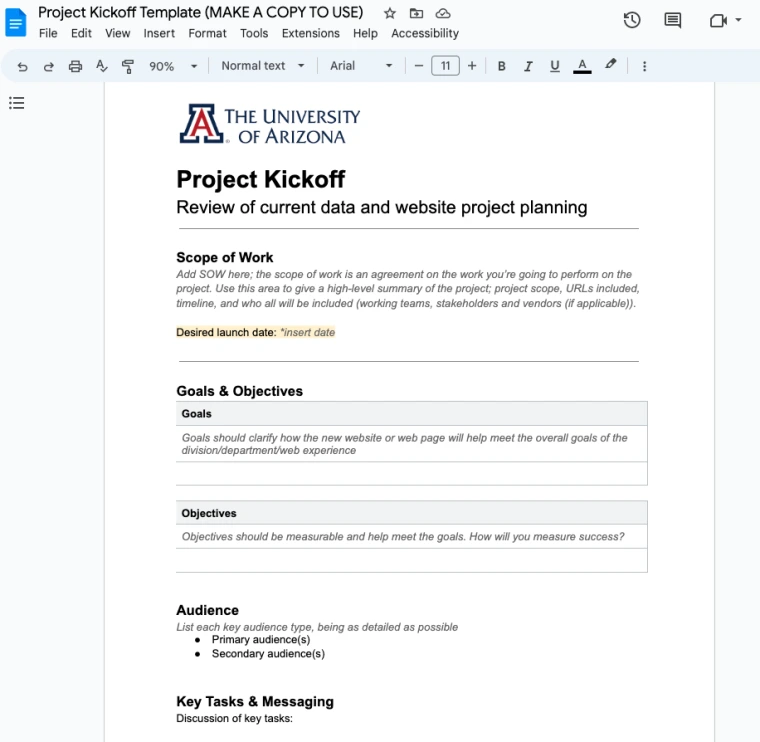Viewport: 760px width, 742px height.
Task: Open the Help menu
Action: pyautogui.click(x=365, y=33)
